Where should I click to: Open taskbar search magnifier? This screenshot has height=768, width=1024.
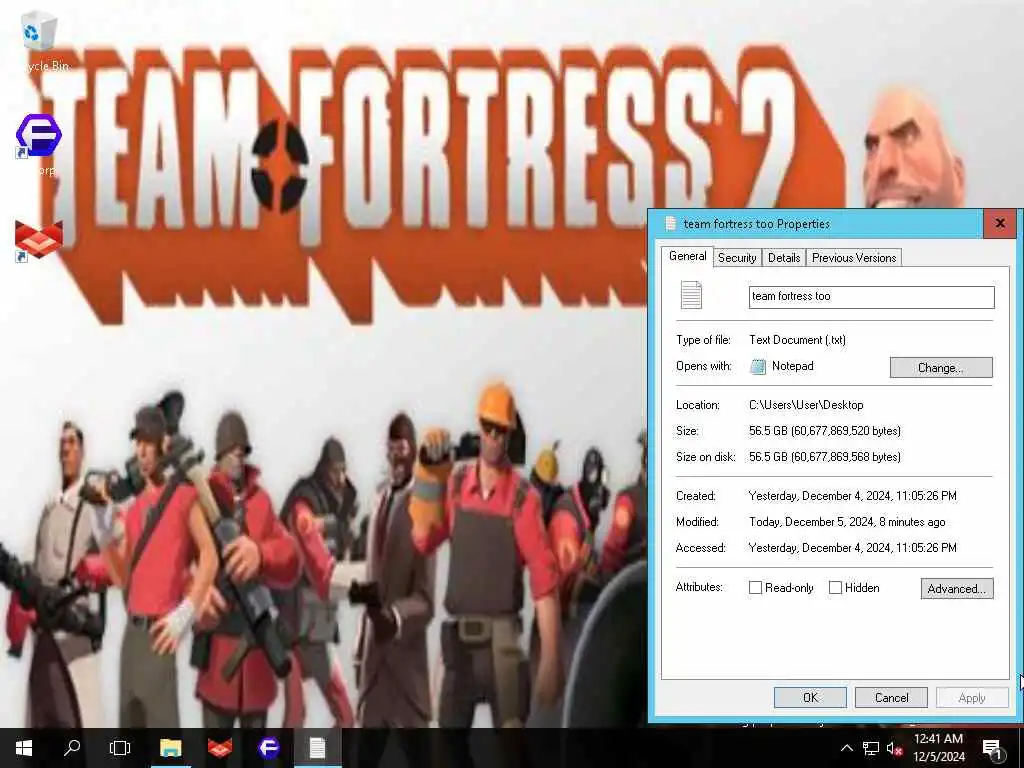[x=72, y=748]
